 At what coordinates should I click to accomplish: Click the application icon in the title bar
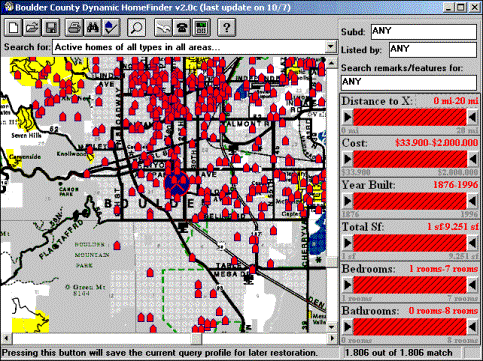click(8, 7)
